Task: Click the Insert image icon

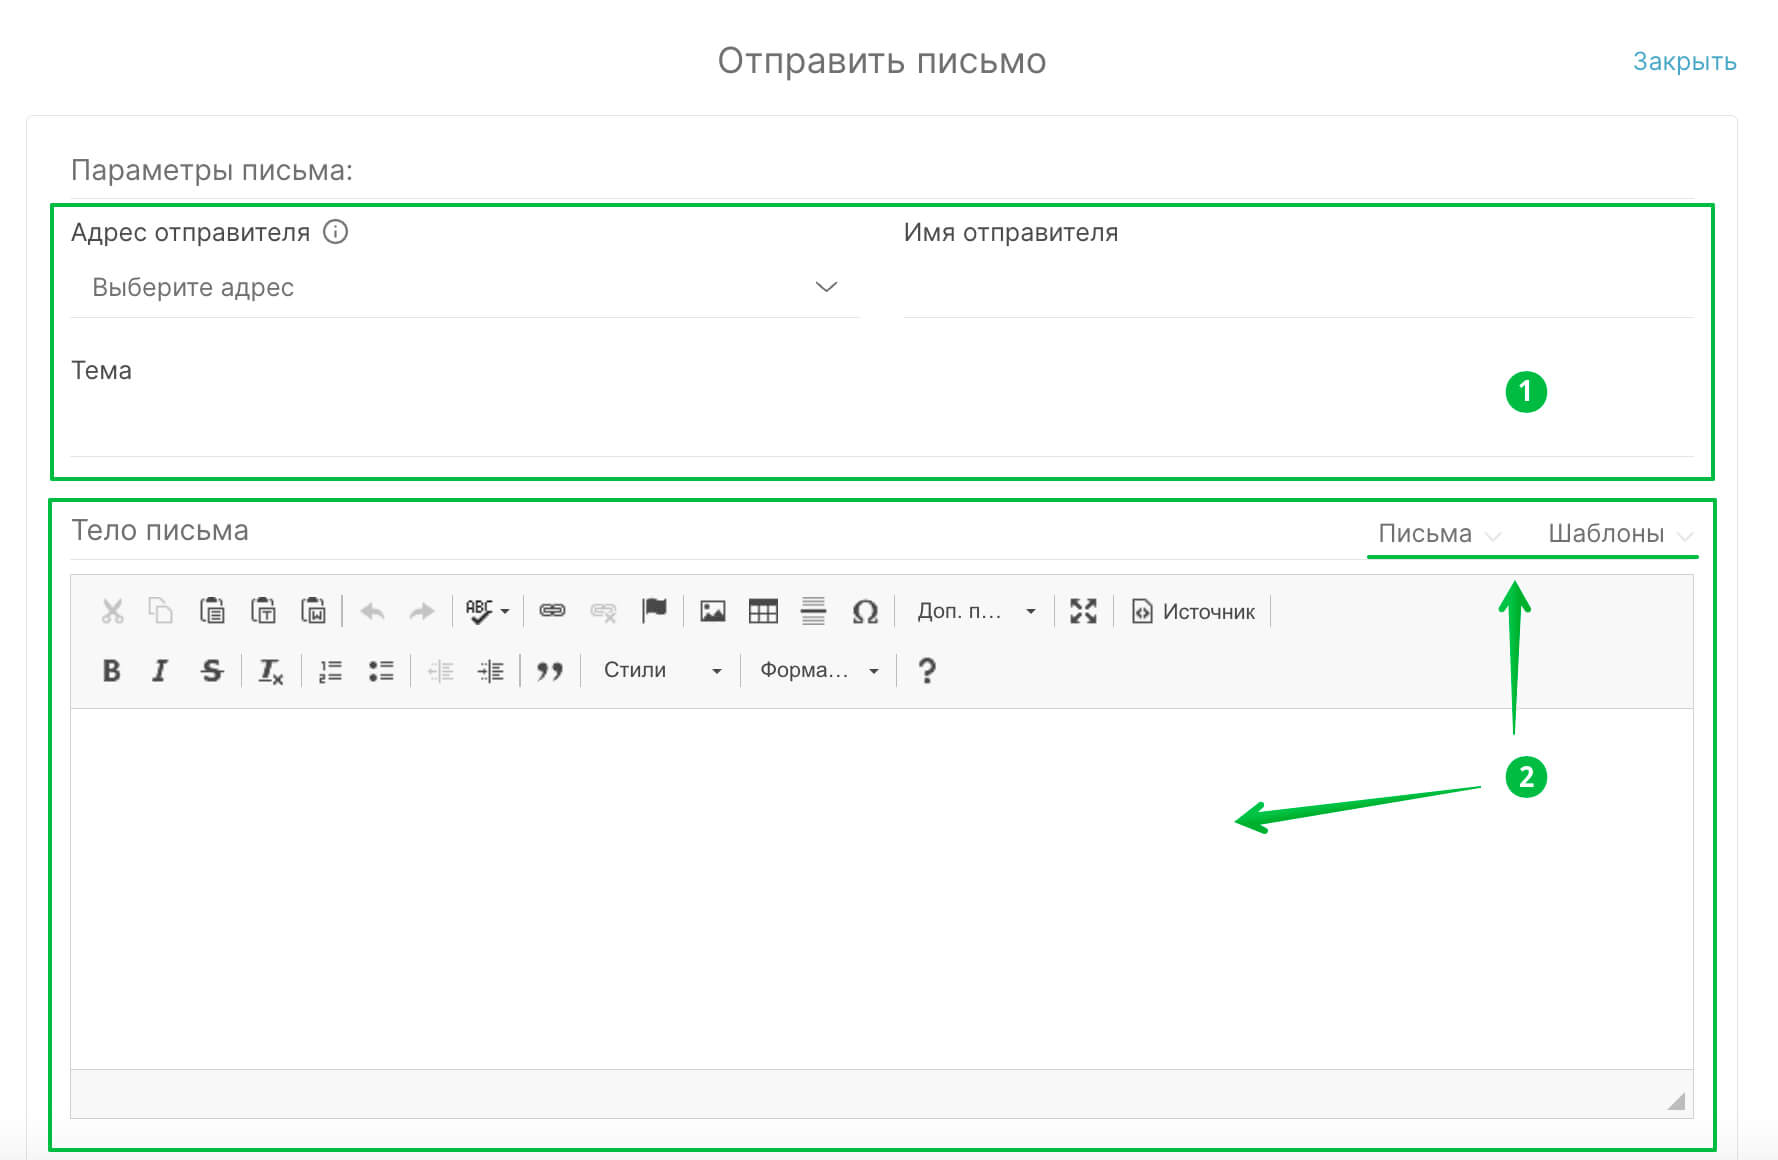Action: pos(713,611)
